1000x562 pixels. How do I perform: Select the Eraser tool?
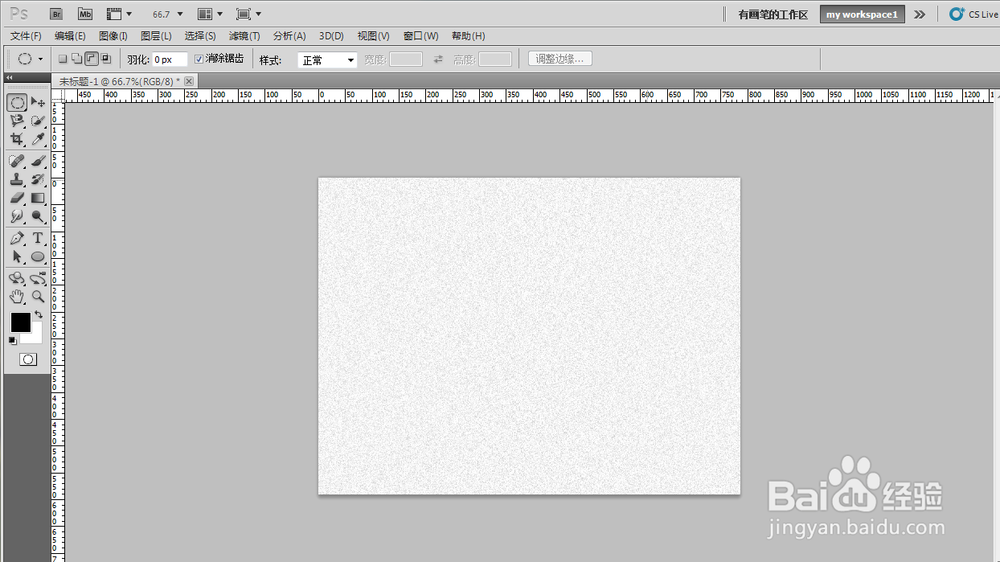pyautogui.click(x=17, y=198)
